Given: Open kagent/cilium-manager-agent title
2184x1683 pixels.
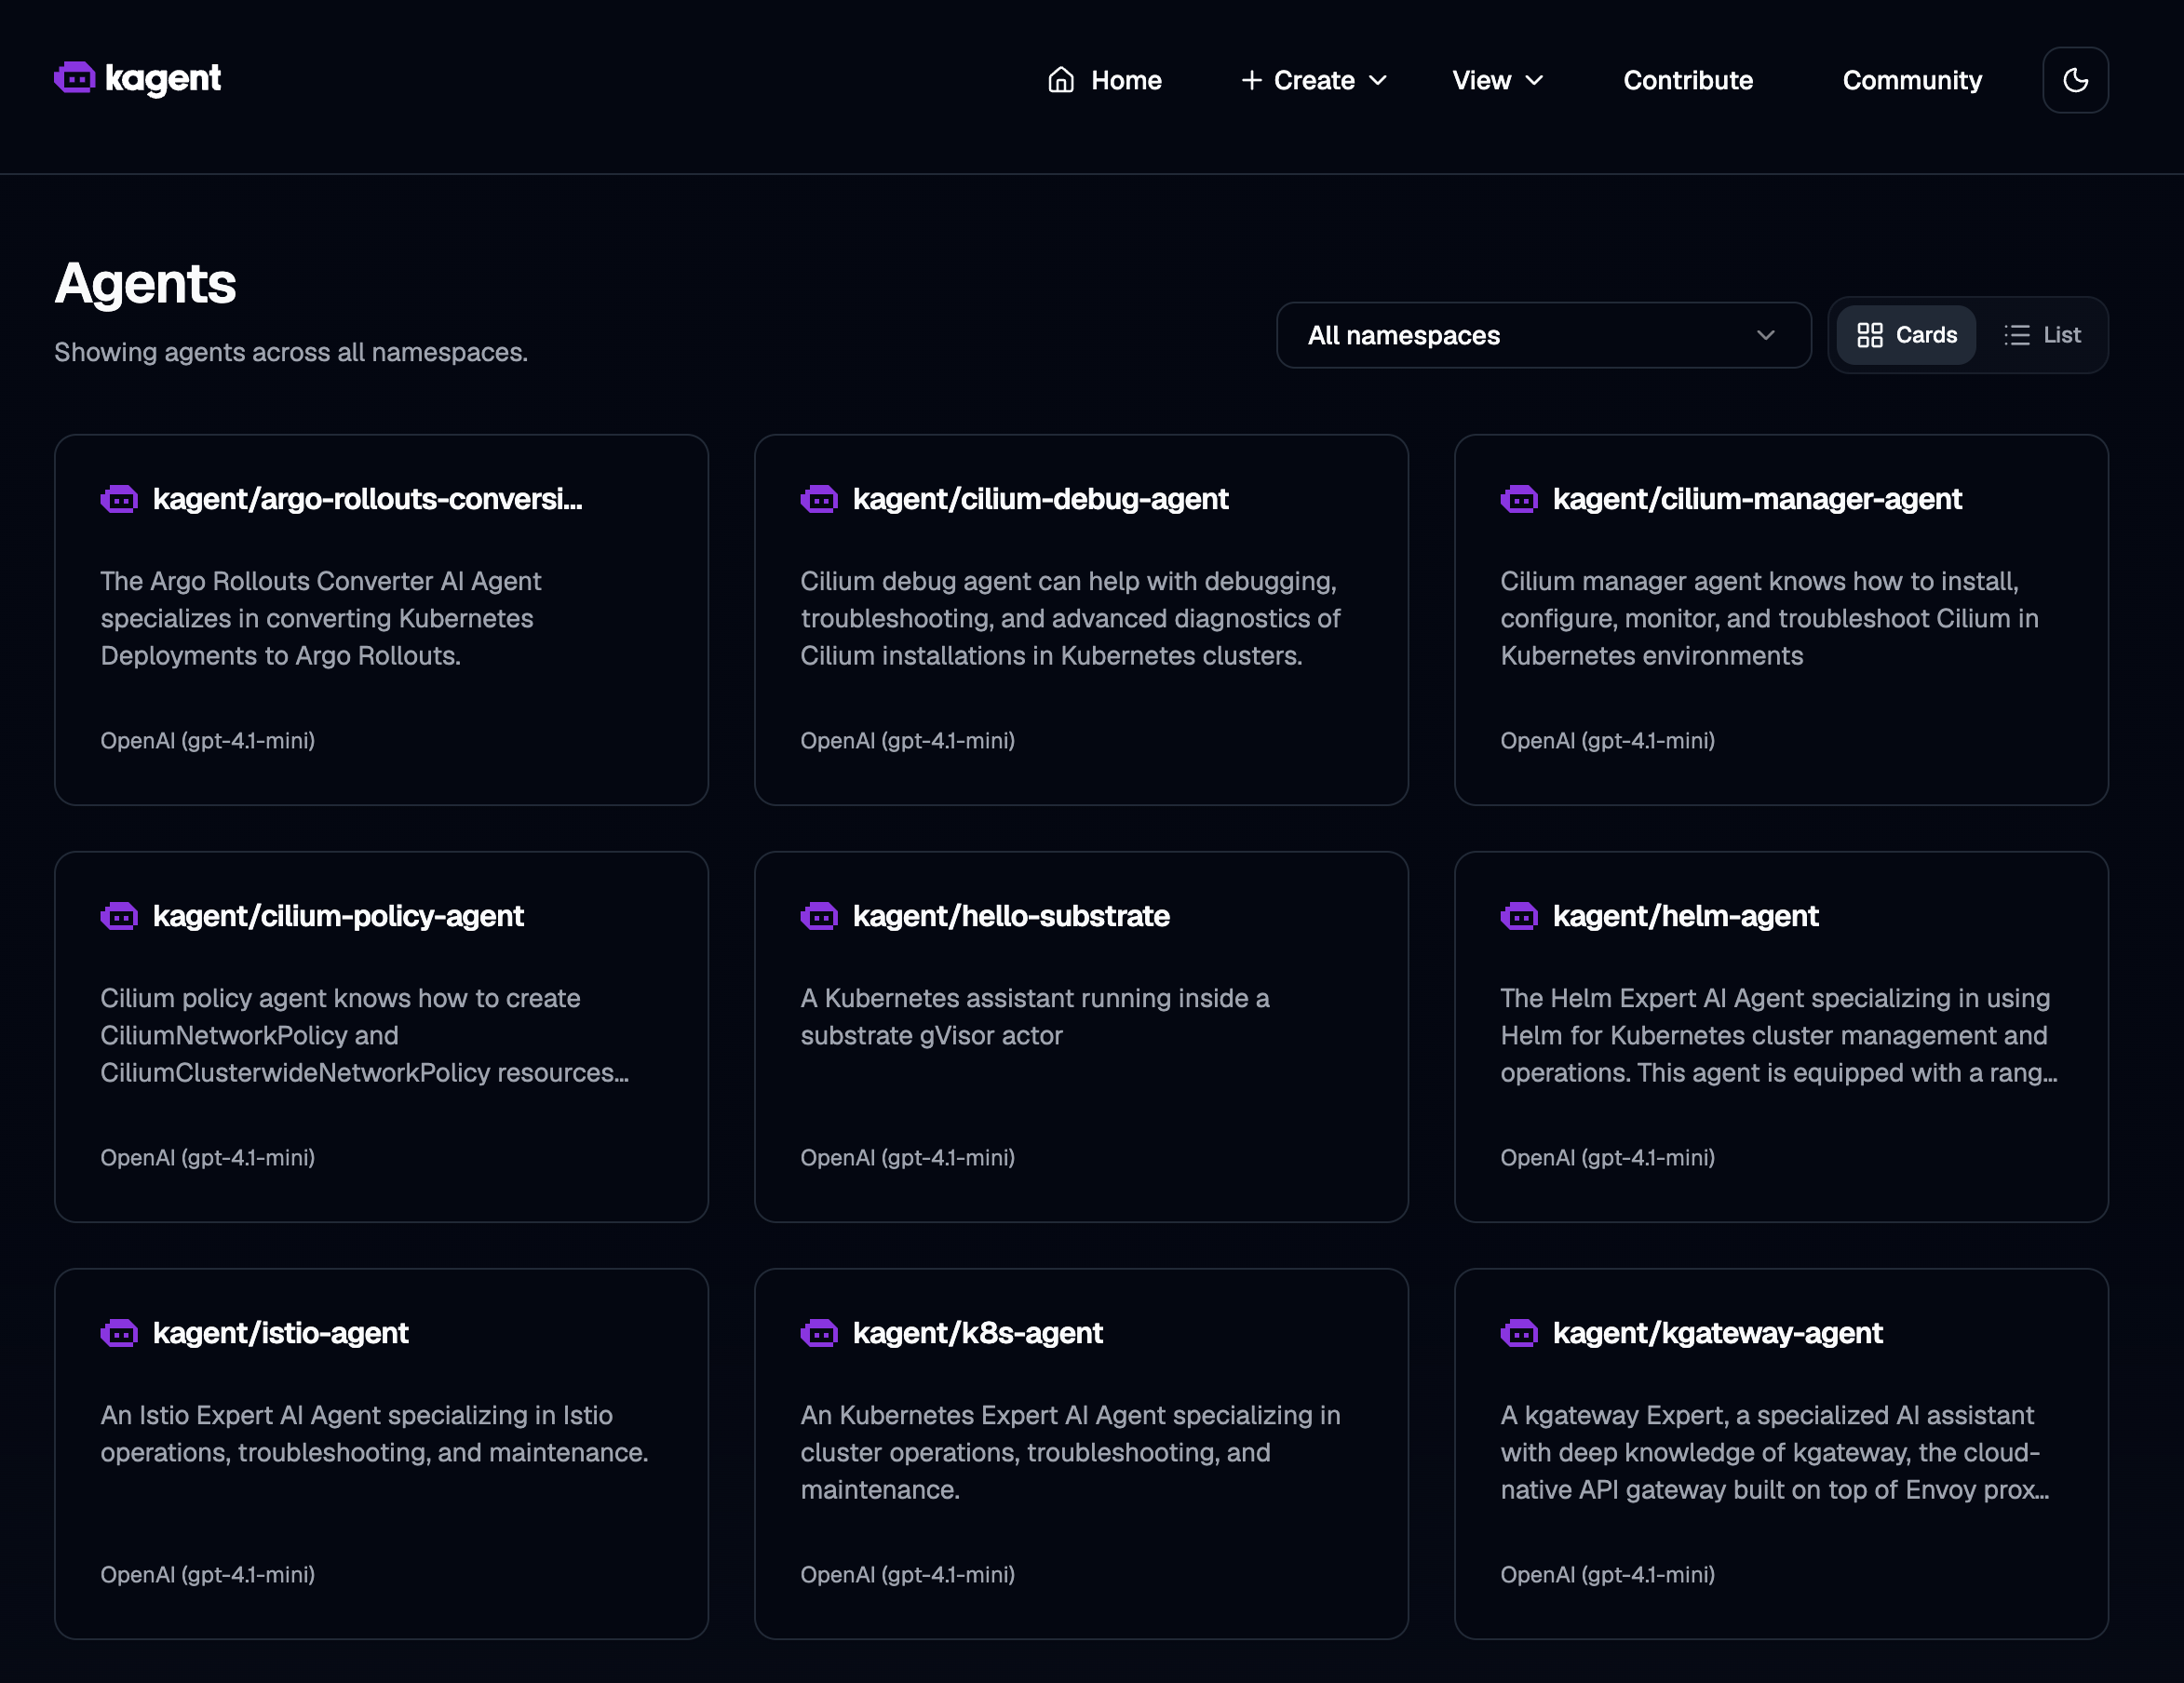Looking at the screenshot, I should point(1757,499).
